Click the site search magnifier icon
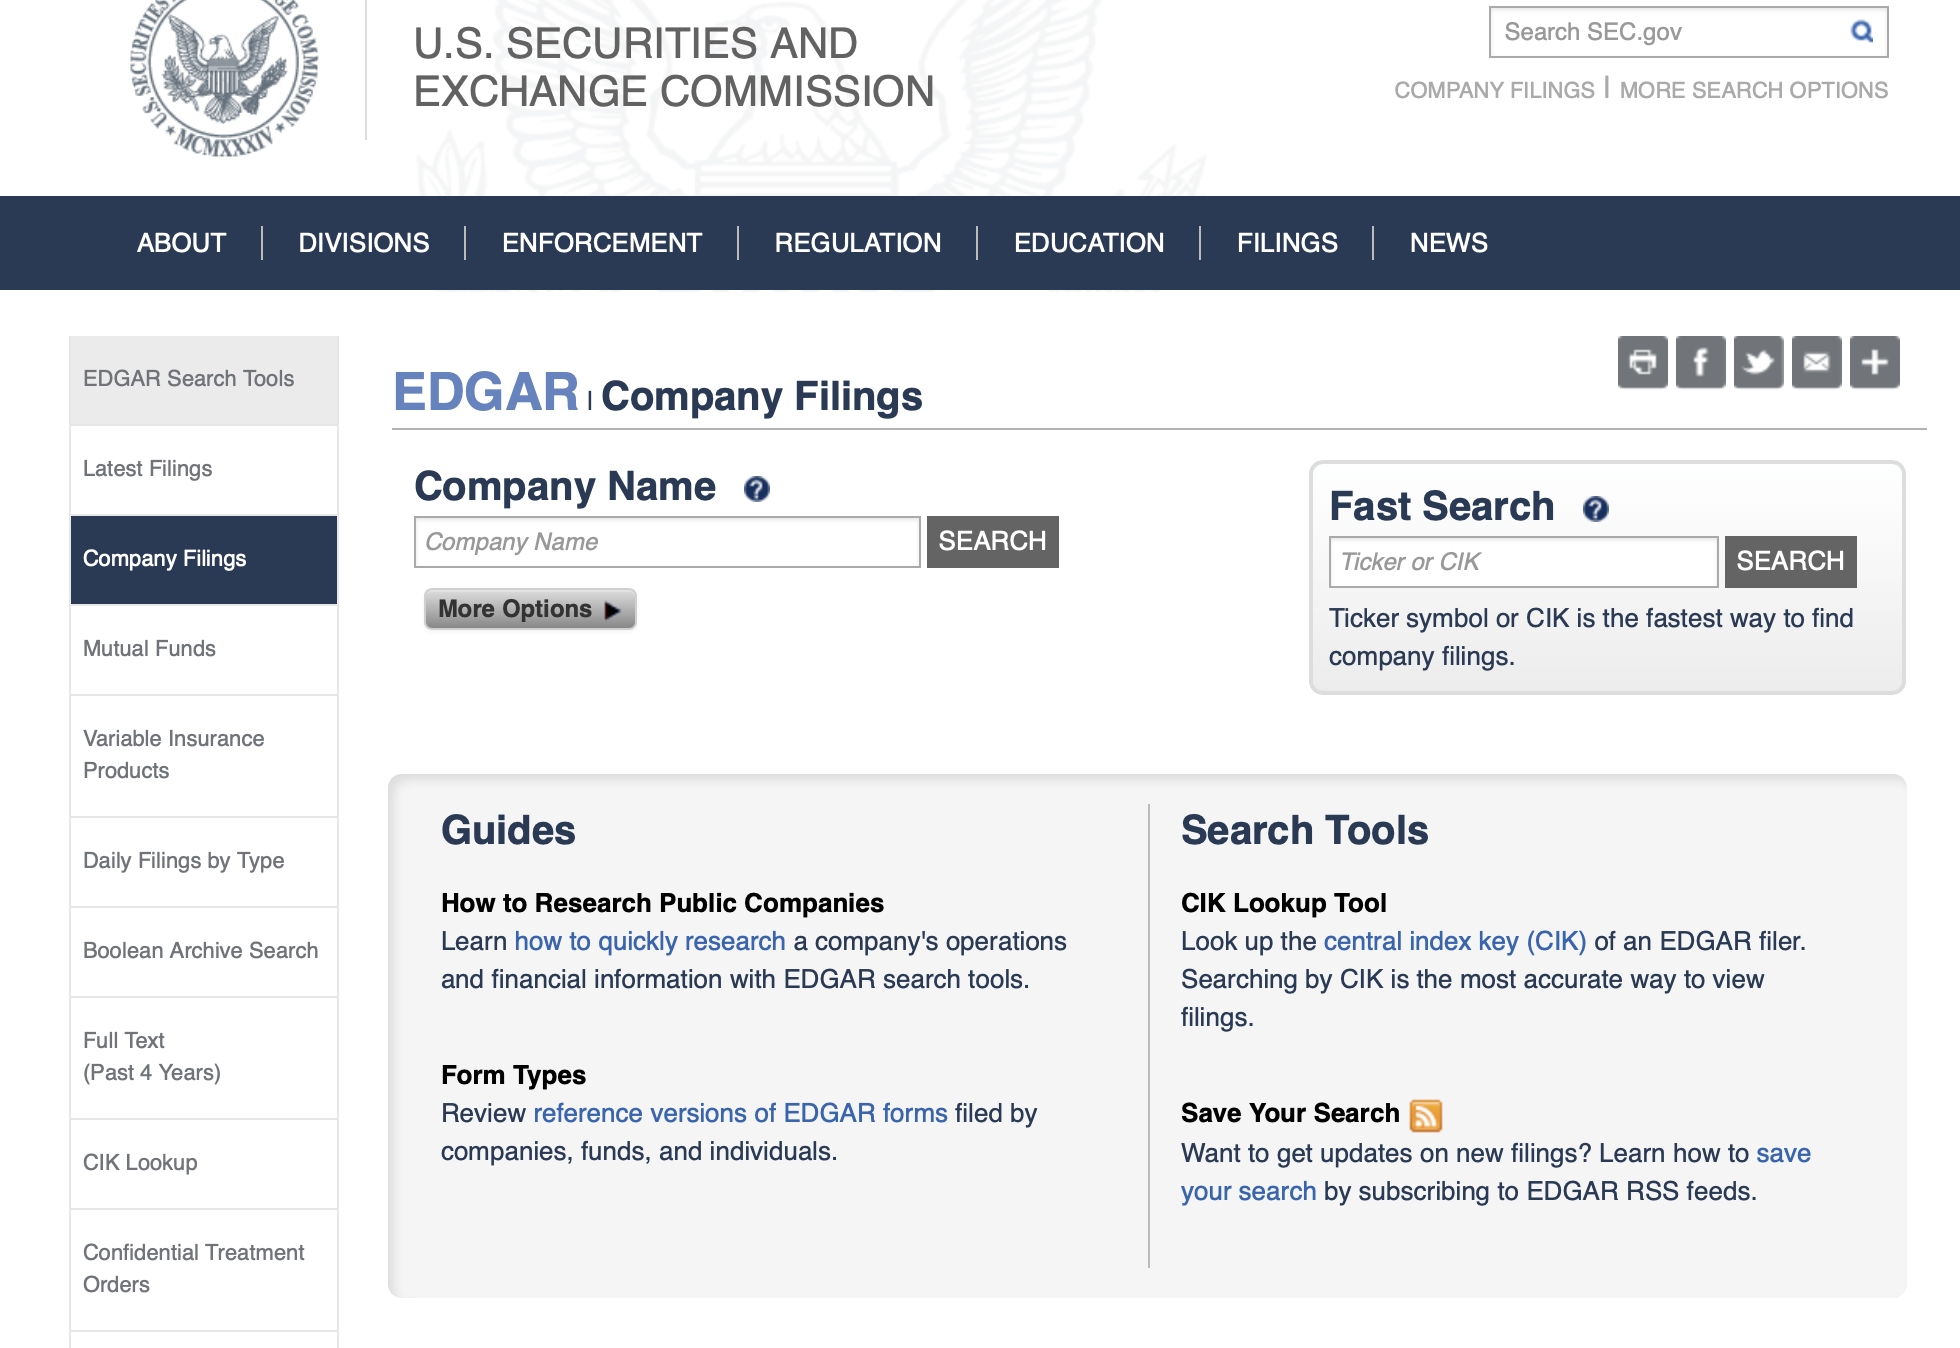The height and width of the screenshot is (1348, 1960). (x=1861, y=32)
